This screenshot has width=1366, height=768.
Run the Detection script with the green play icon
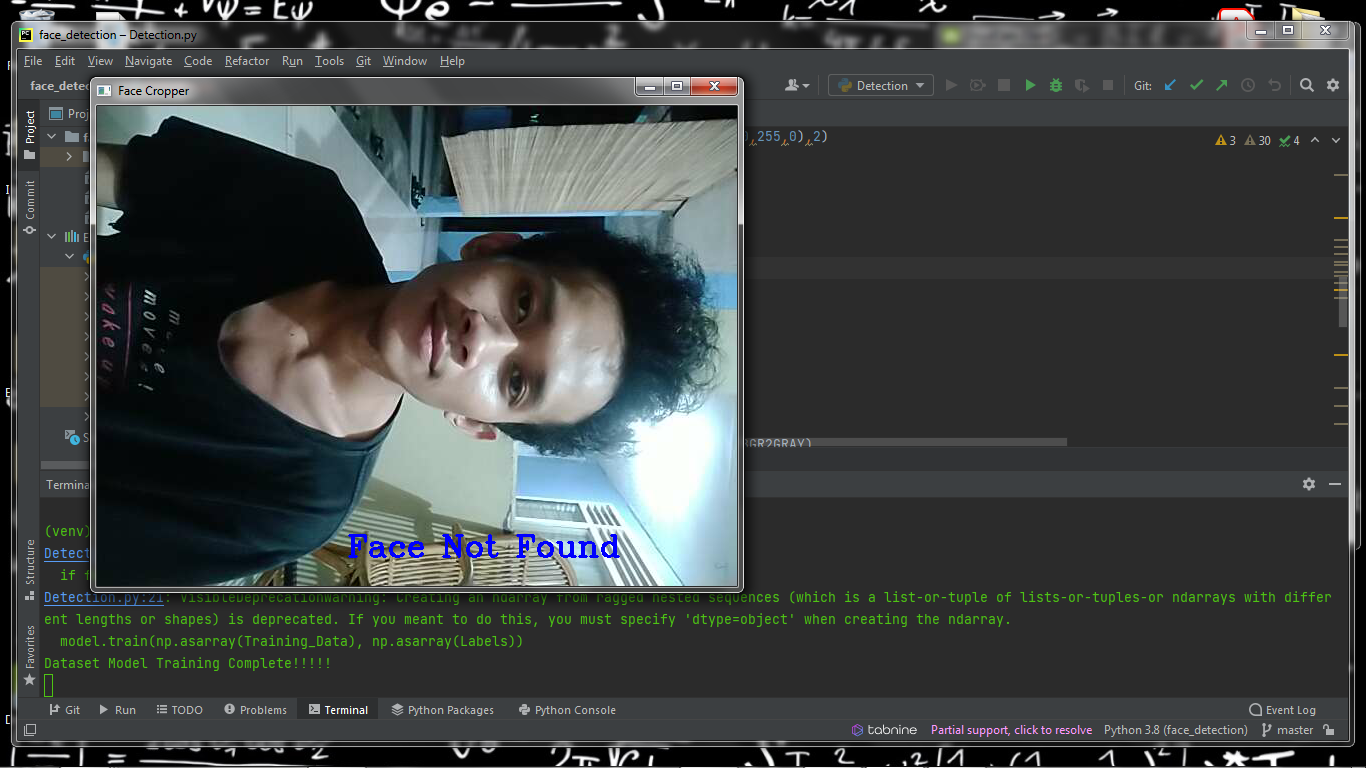click(x=1030, y=85)
